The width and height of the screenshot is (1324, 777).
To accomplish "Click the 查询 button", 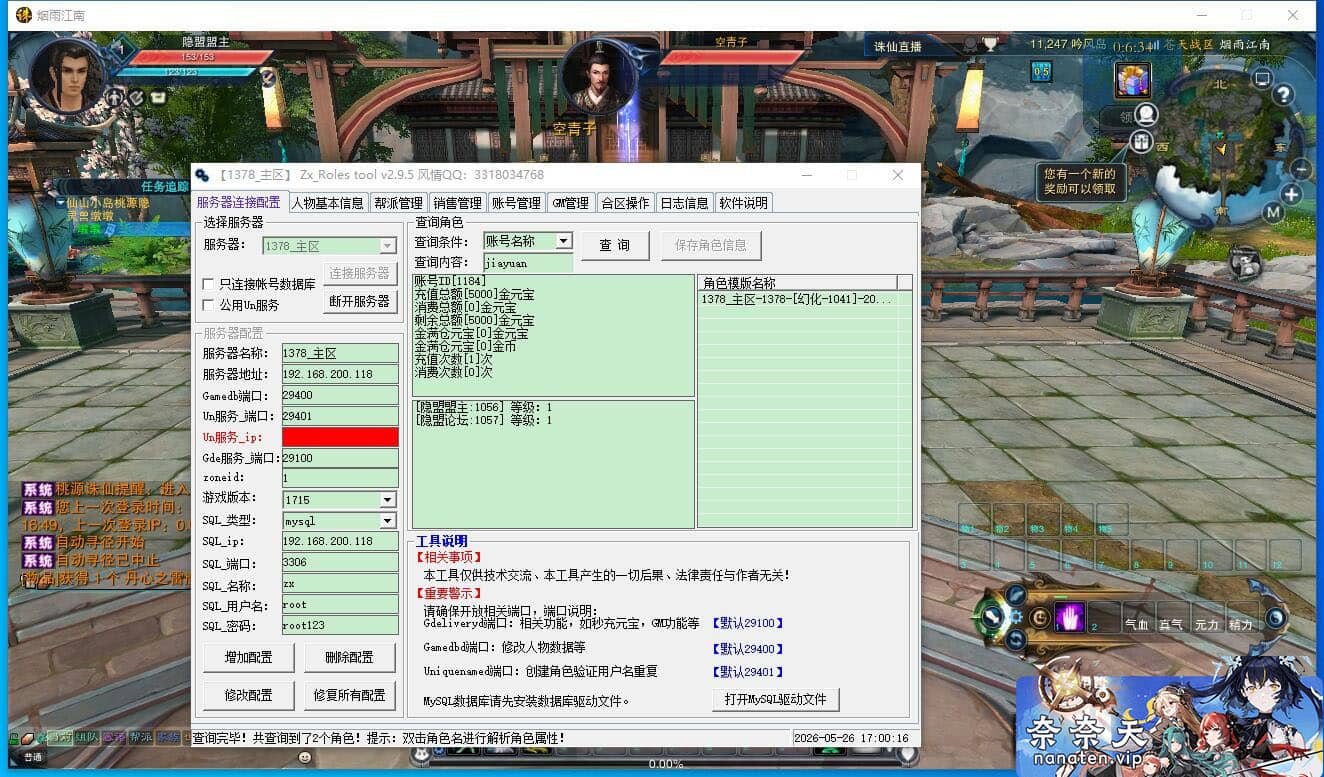I will coord(615,245).
